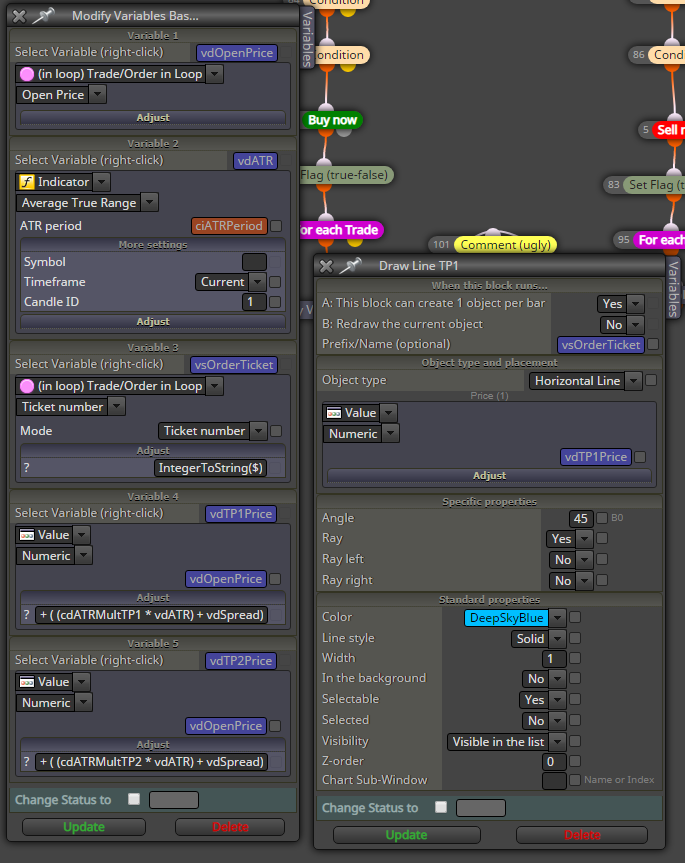Click the Value icon under Price (1)
This screenshot has height=863, width=685.
point(333,413)
